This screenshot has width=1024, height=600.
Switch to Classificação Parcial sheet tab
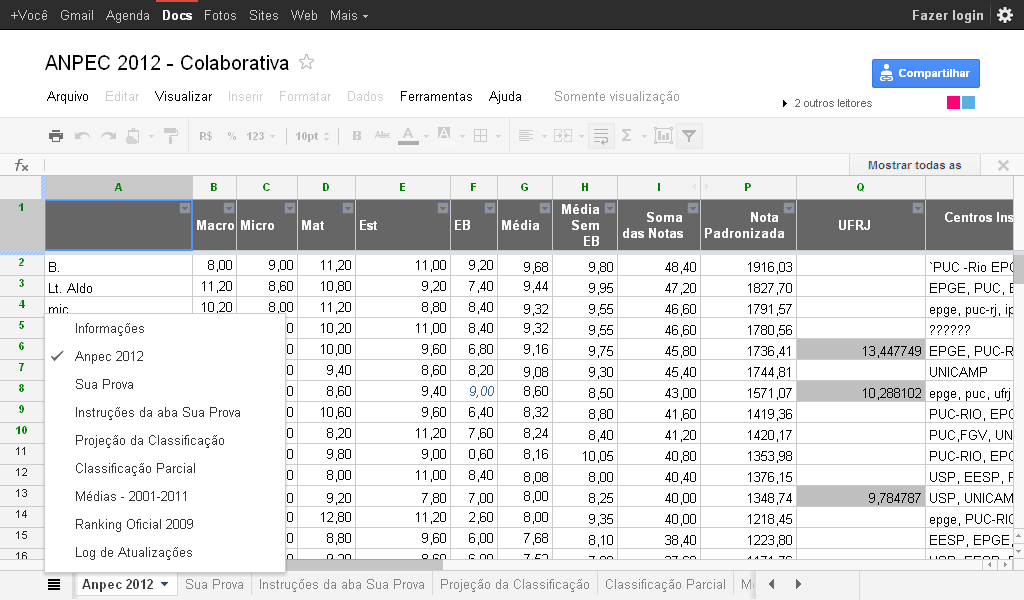click(665, 584)
